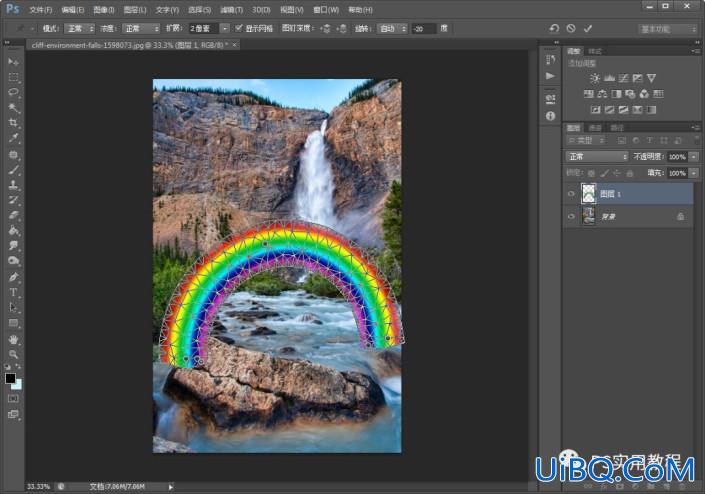The height and width of the screenshot is (494, 705).
Task: Open the 图像(I) menu
Action: coord(103,9)
